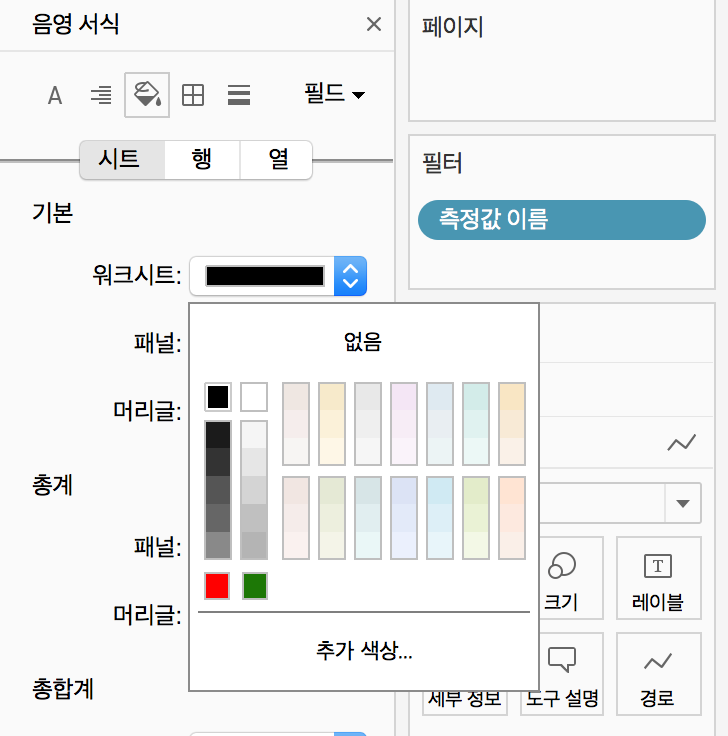Pick the lightest yellow swatch in top row

pyautogui.click(x=332, y=451)
